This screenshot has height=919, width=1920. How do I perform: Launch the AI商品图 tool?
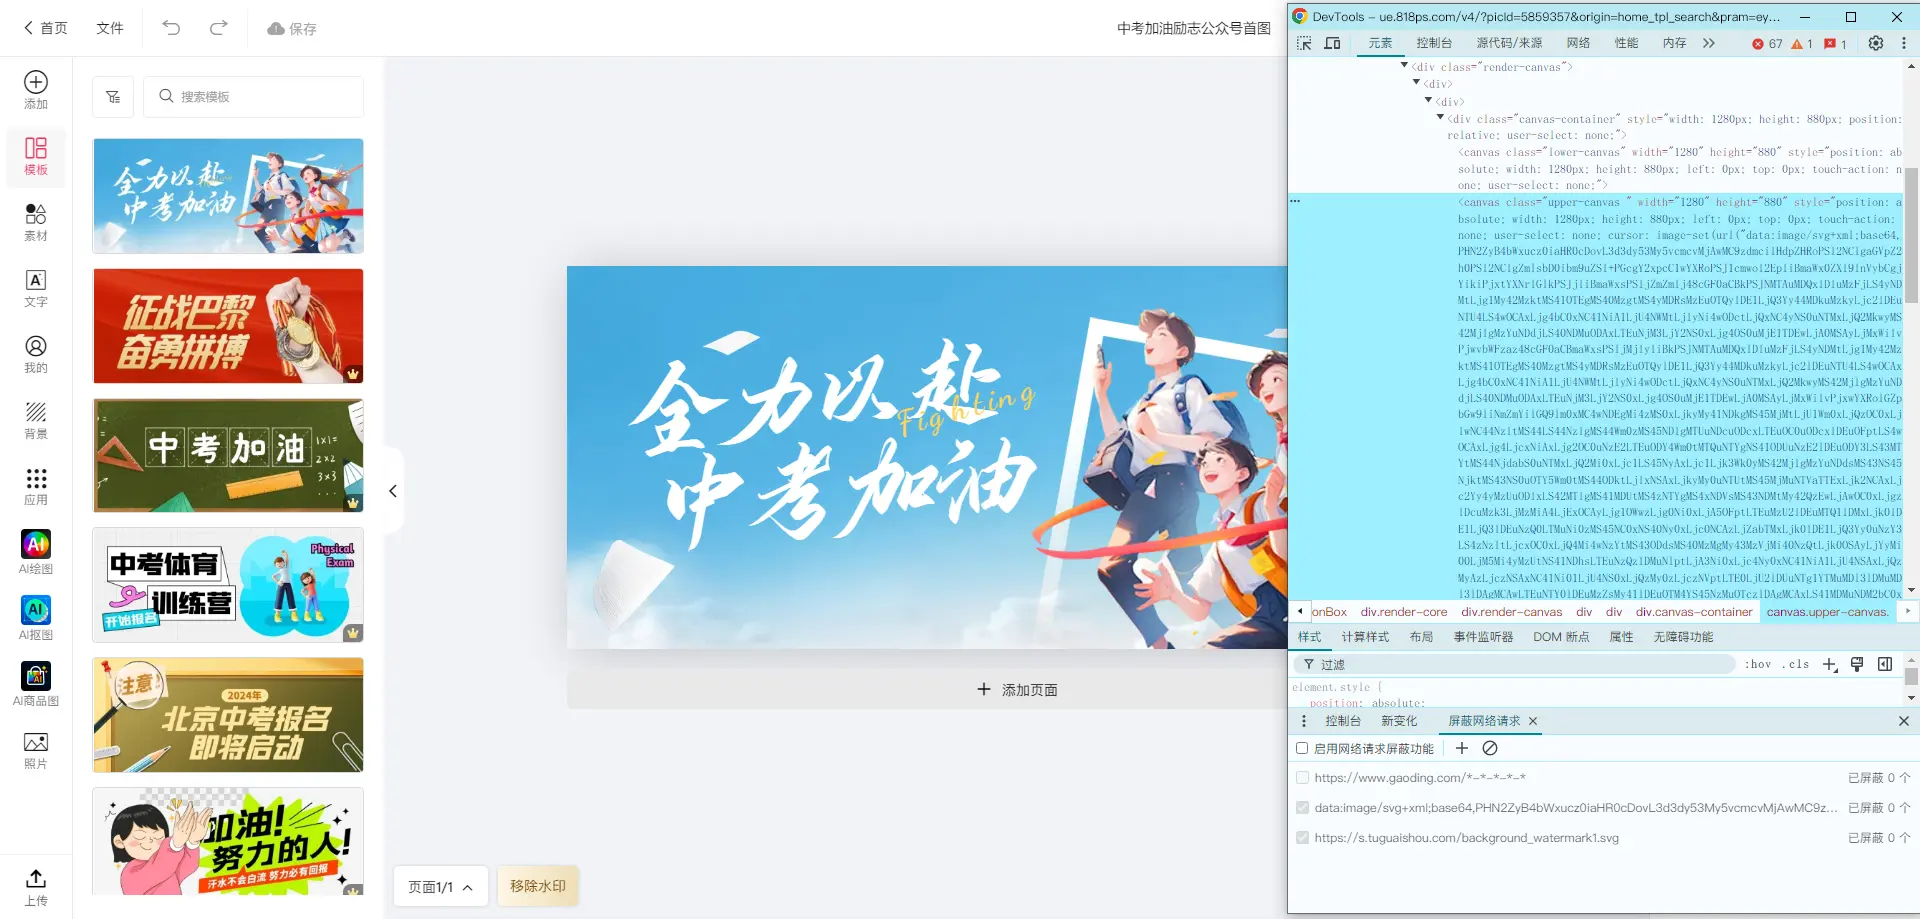click(36, 684)
